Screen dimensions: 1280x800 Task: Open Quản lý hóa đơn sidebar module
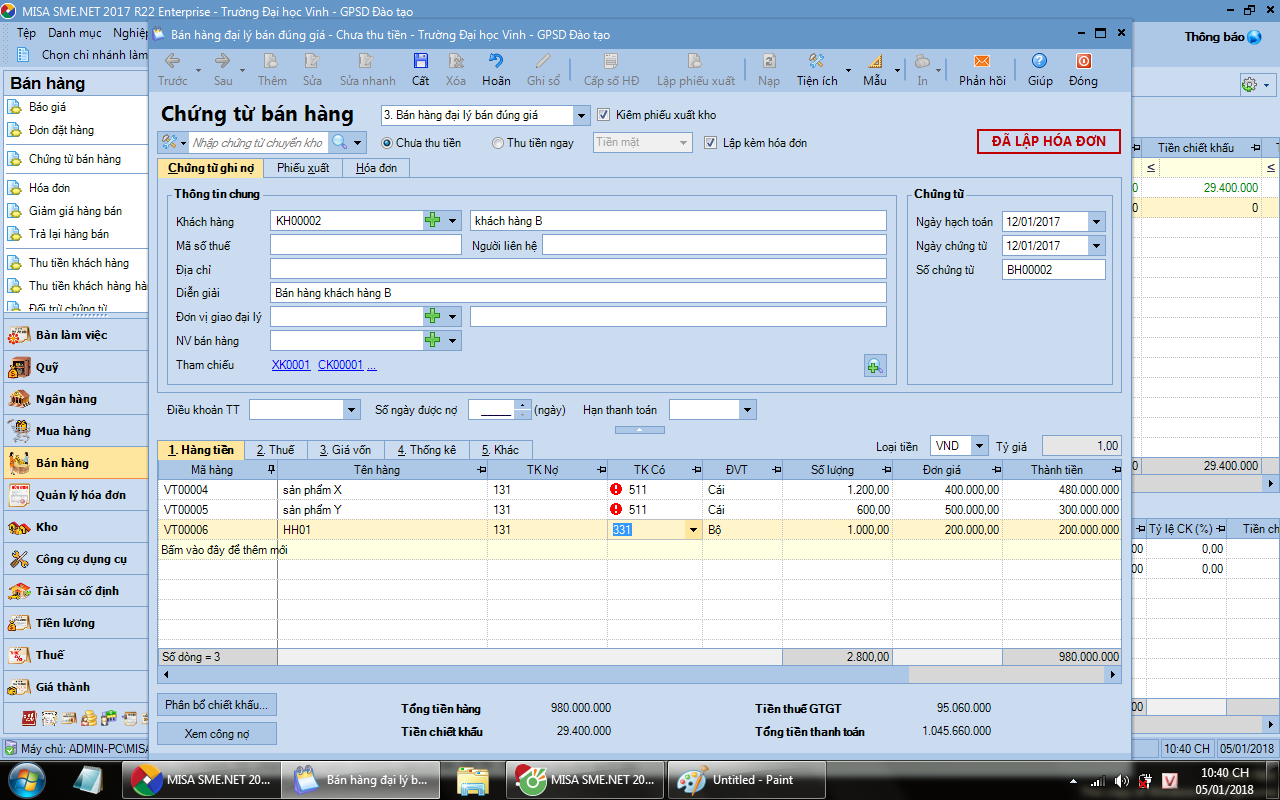pyautogui.click(x=76, y=495)
